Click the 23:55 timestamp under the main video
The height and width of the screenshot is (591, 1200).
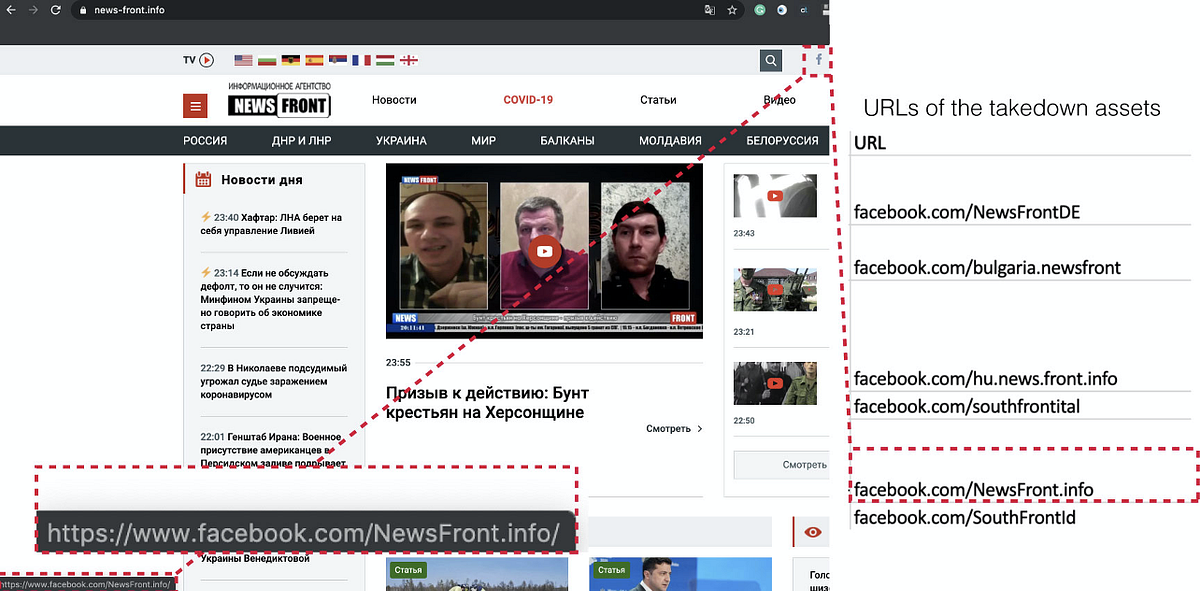click(398, 362)
